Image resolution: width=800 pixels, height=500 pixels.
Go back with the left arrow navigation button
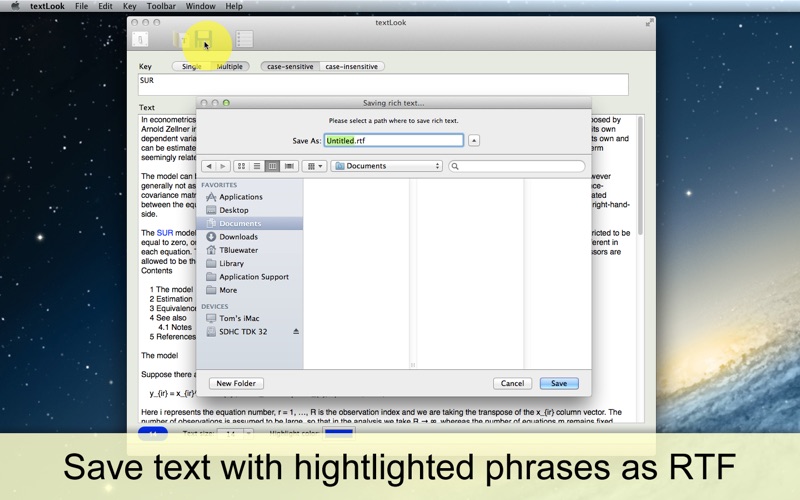209,166
